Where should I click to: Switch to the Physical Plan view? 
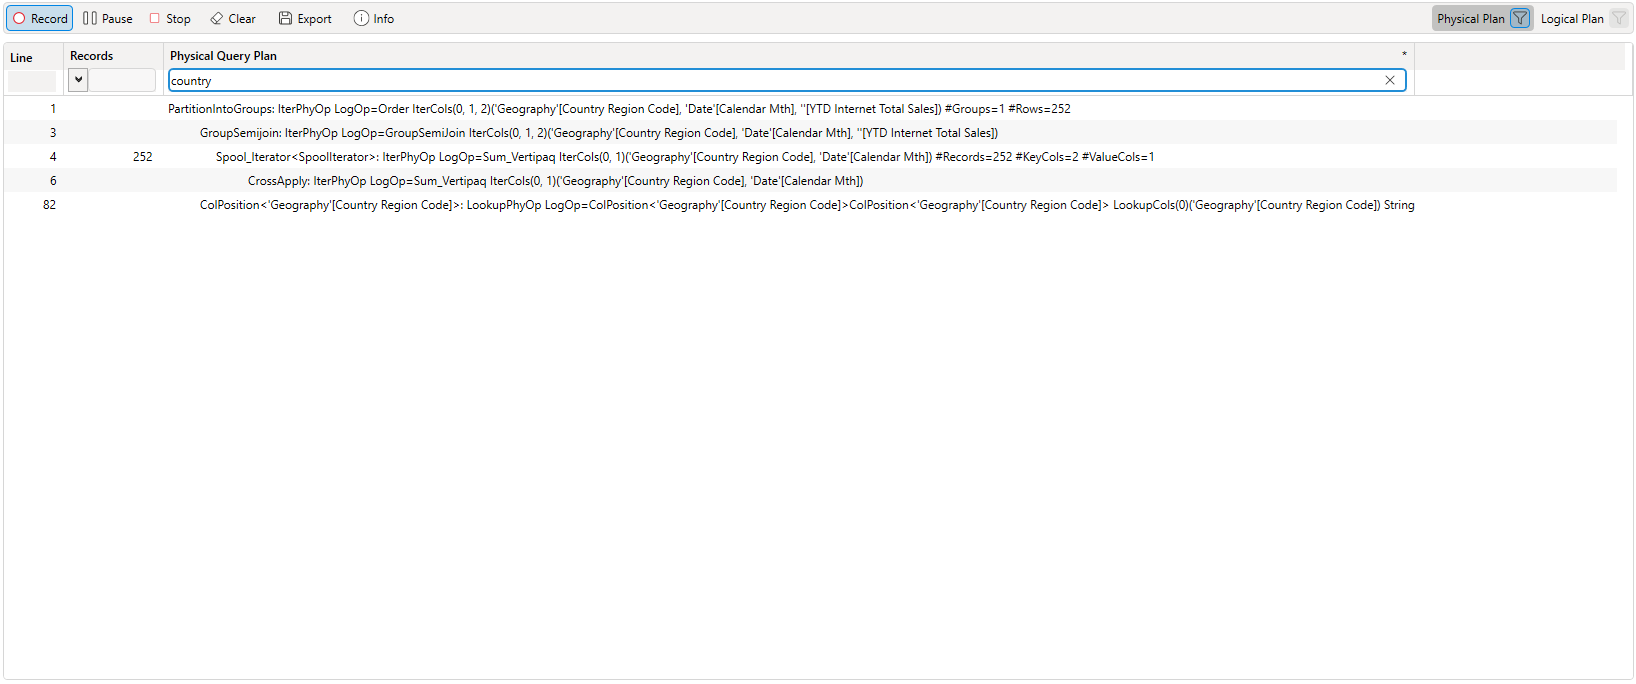(x=1470, y=19)
